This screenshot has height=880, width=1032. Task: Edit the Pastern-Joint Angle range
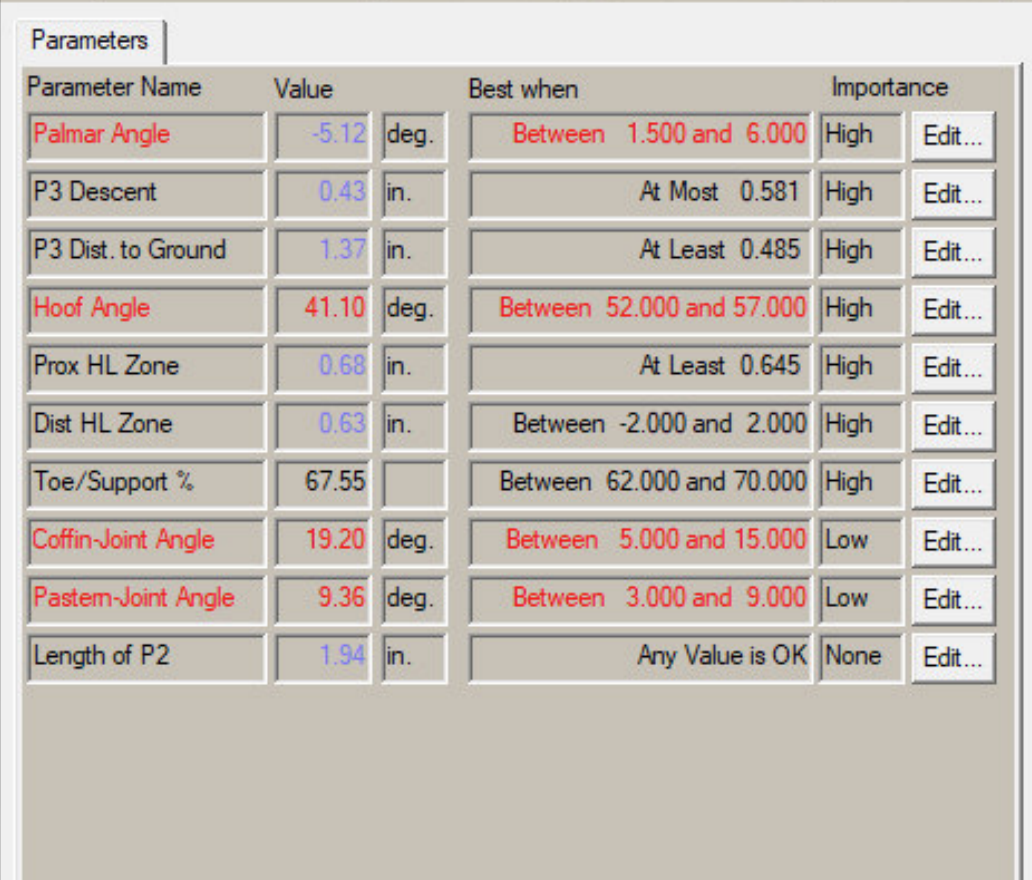(952, 600)
